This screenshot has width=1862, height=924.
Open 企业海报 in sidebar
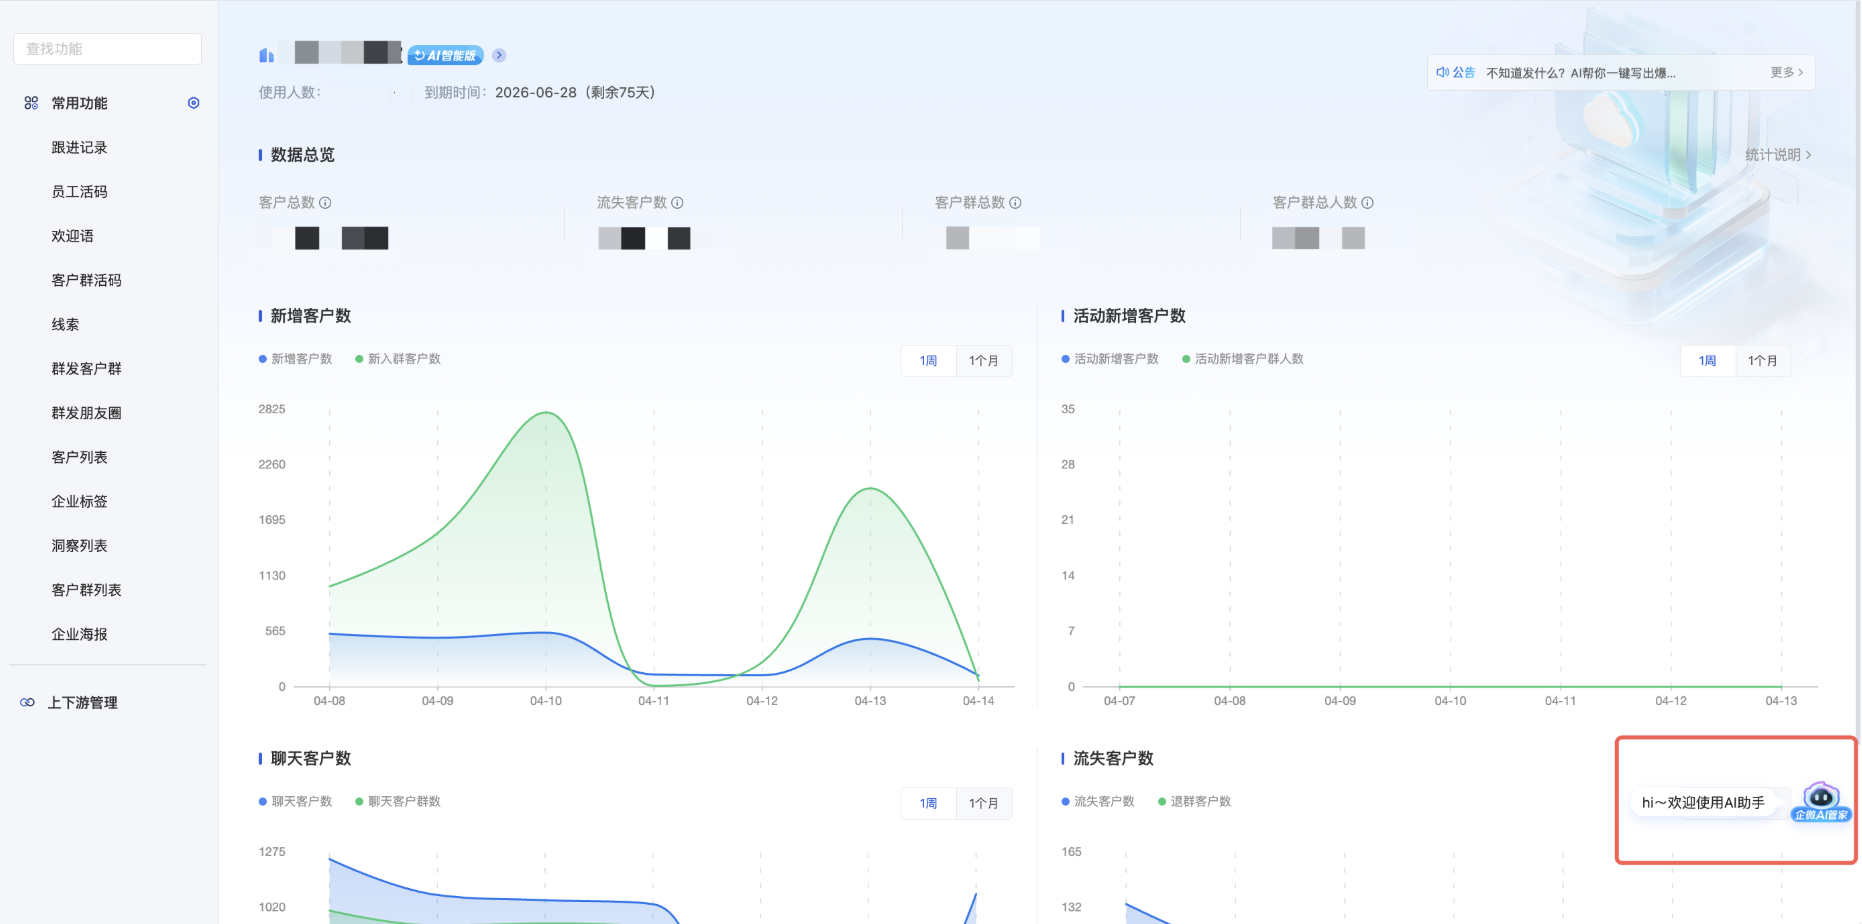coord(80,635)
